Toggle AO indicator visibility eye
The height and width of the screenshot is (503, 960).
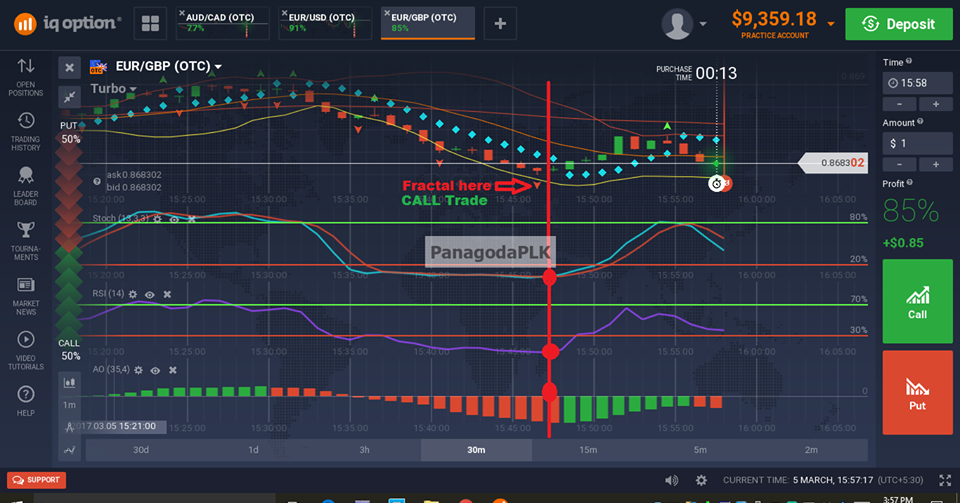pyautogui.click(x=155, y=370)
